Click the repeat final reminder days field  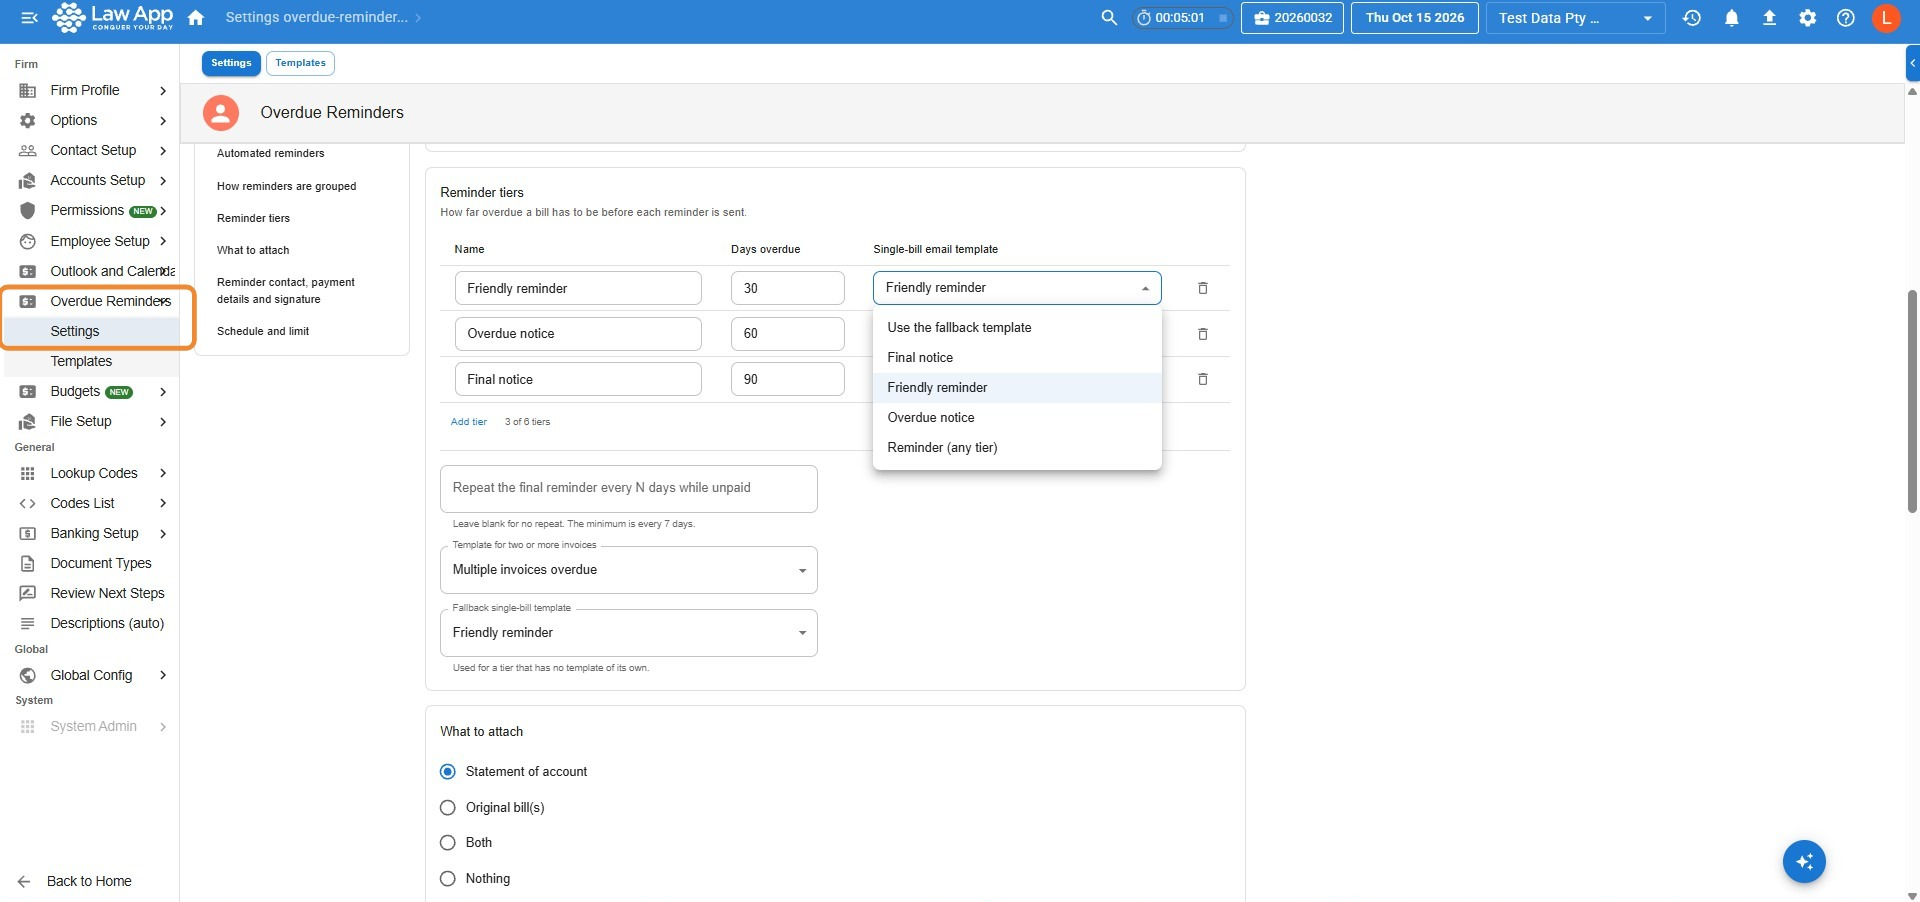[629, 489]
